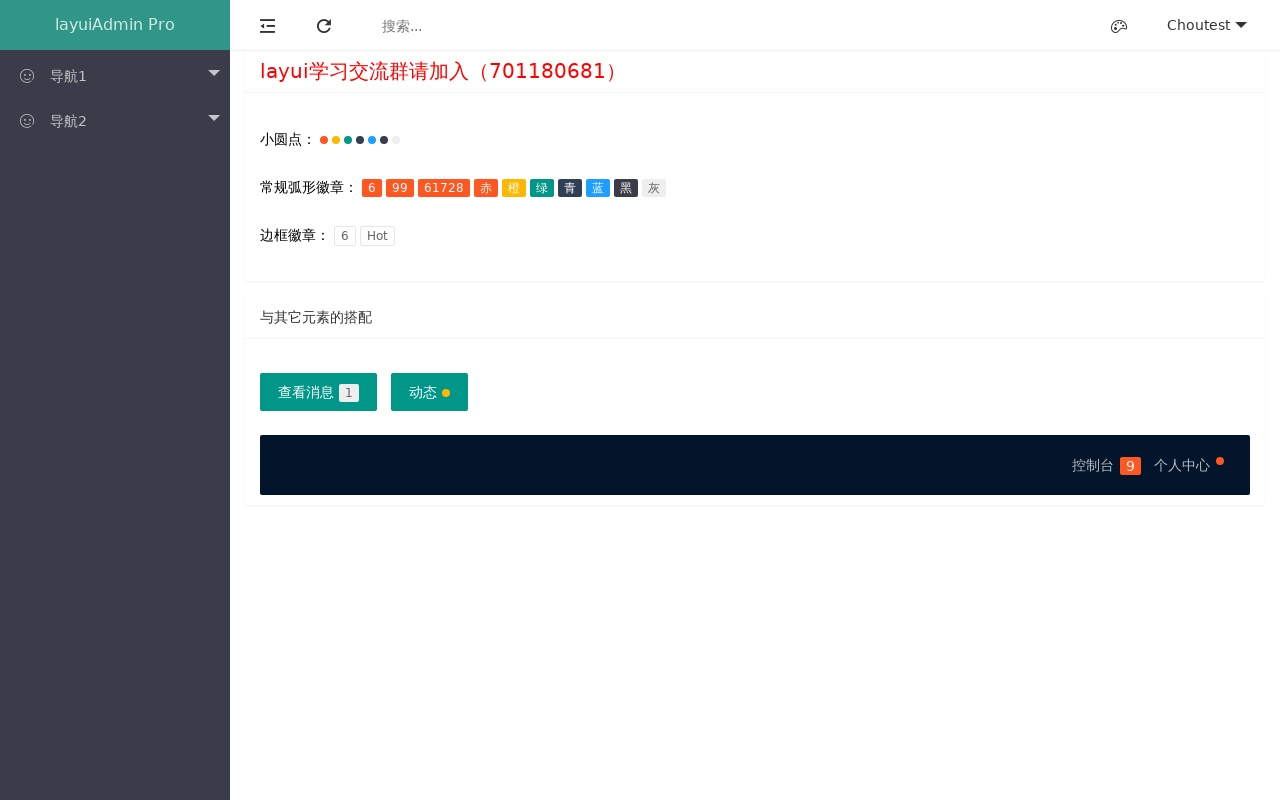The width and height of the screenshot is (1280, 800).
Task: Click the 赤 red badge
Action: click(x=486, y=188)
